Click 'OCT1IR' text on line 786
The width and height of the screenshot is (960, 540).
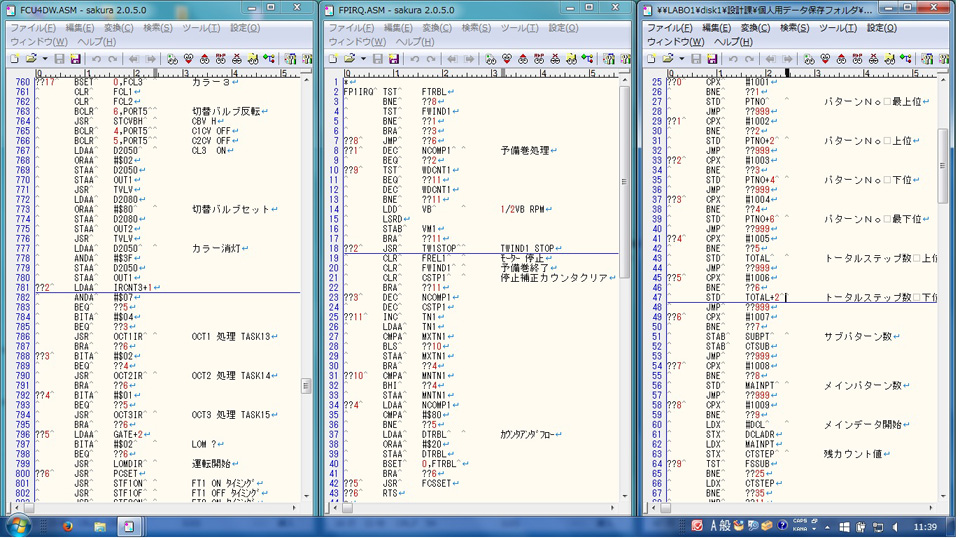129,337
